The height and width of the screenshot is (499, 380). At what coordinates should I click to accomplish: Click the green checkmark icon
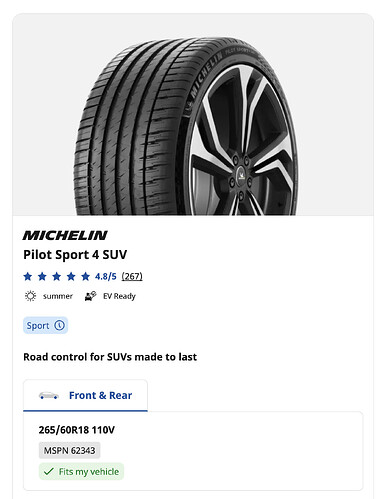pos(49,471)
